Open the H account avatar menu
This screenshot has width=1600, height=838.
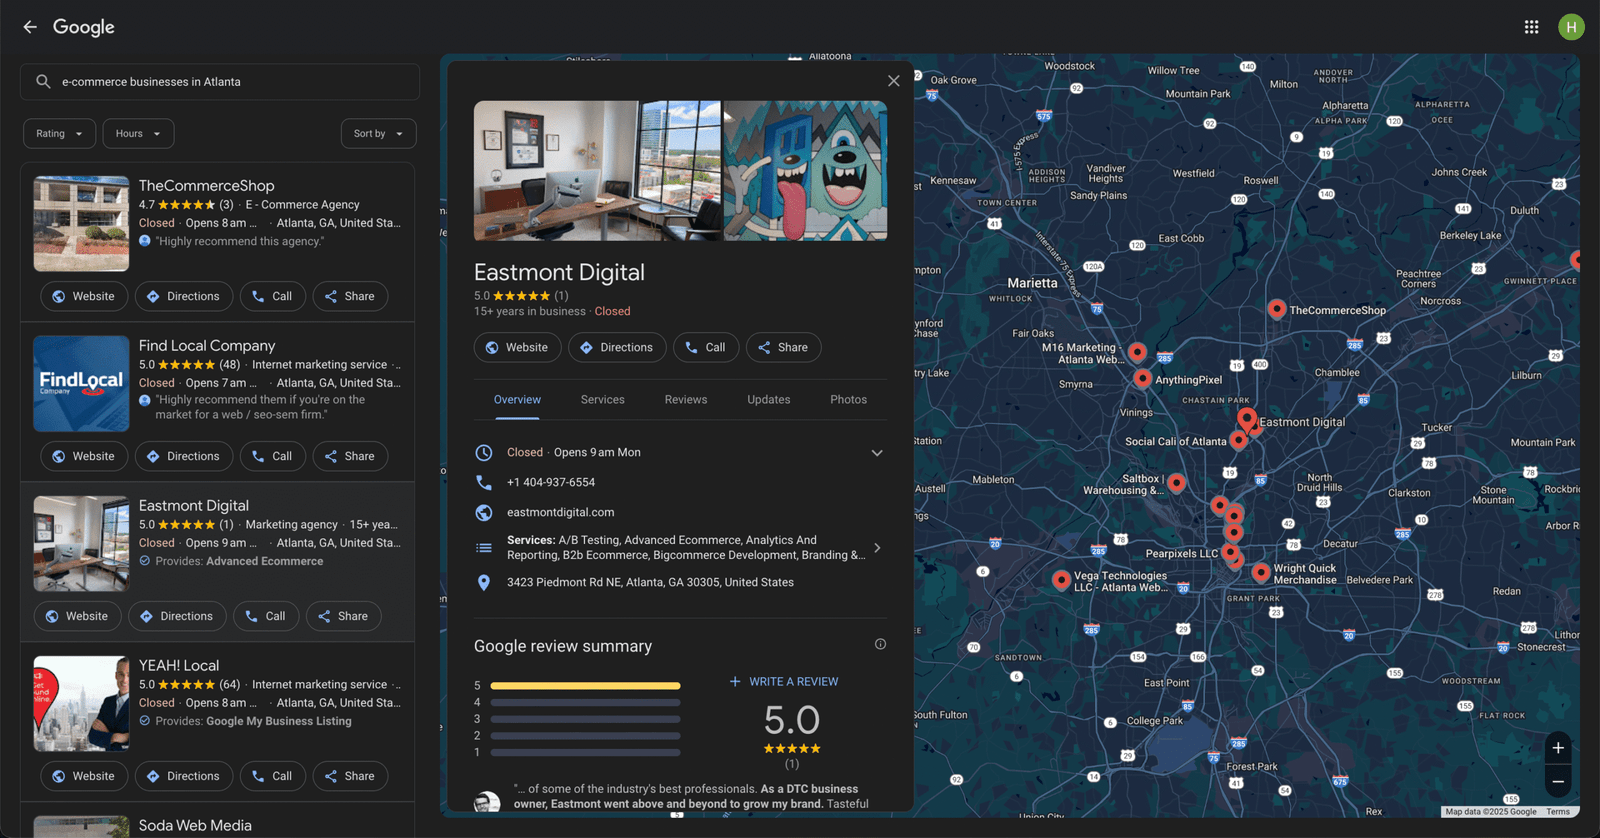pyautogui.click(x=1571, y=27)
